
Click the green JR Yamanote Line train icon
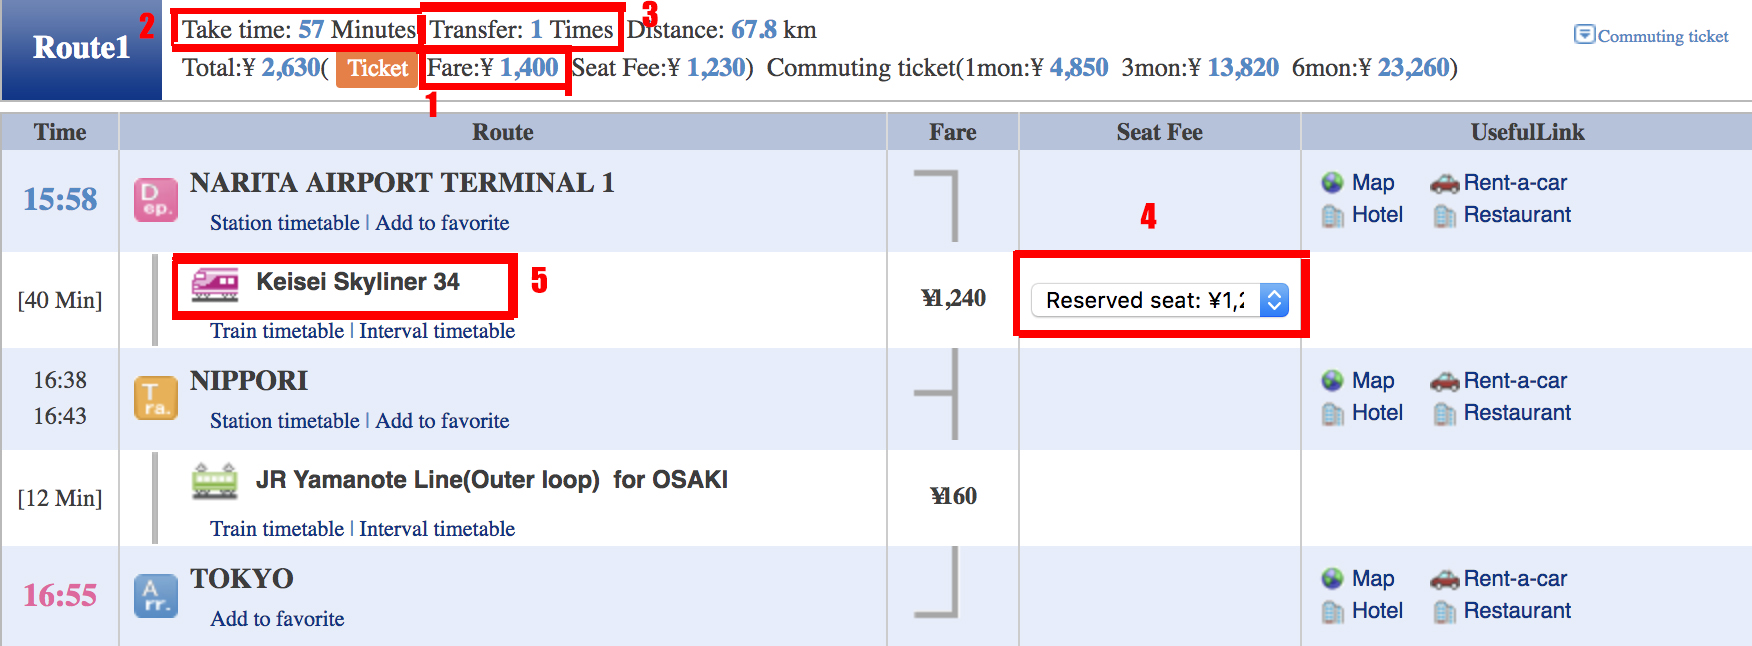(215, 481)
